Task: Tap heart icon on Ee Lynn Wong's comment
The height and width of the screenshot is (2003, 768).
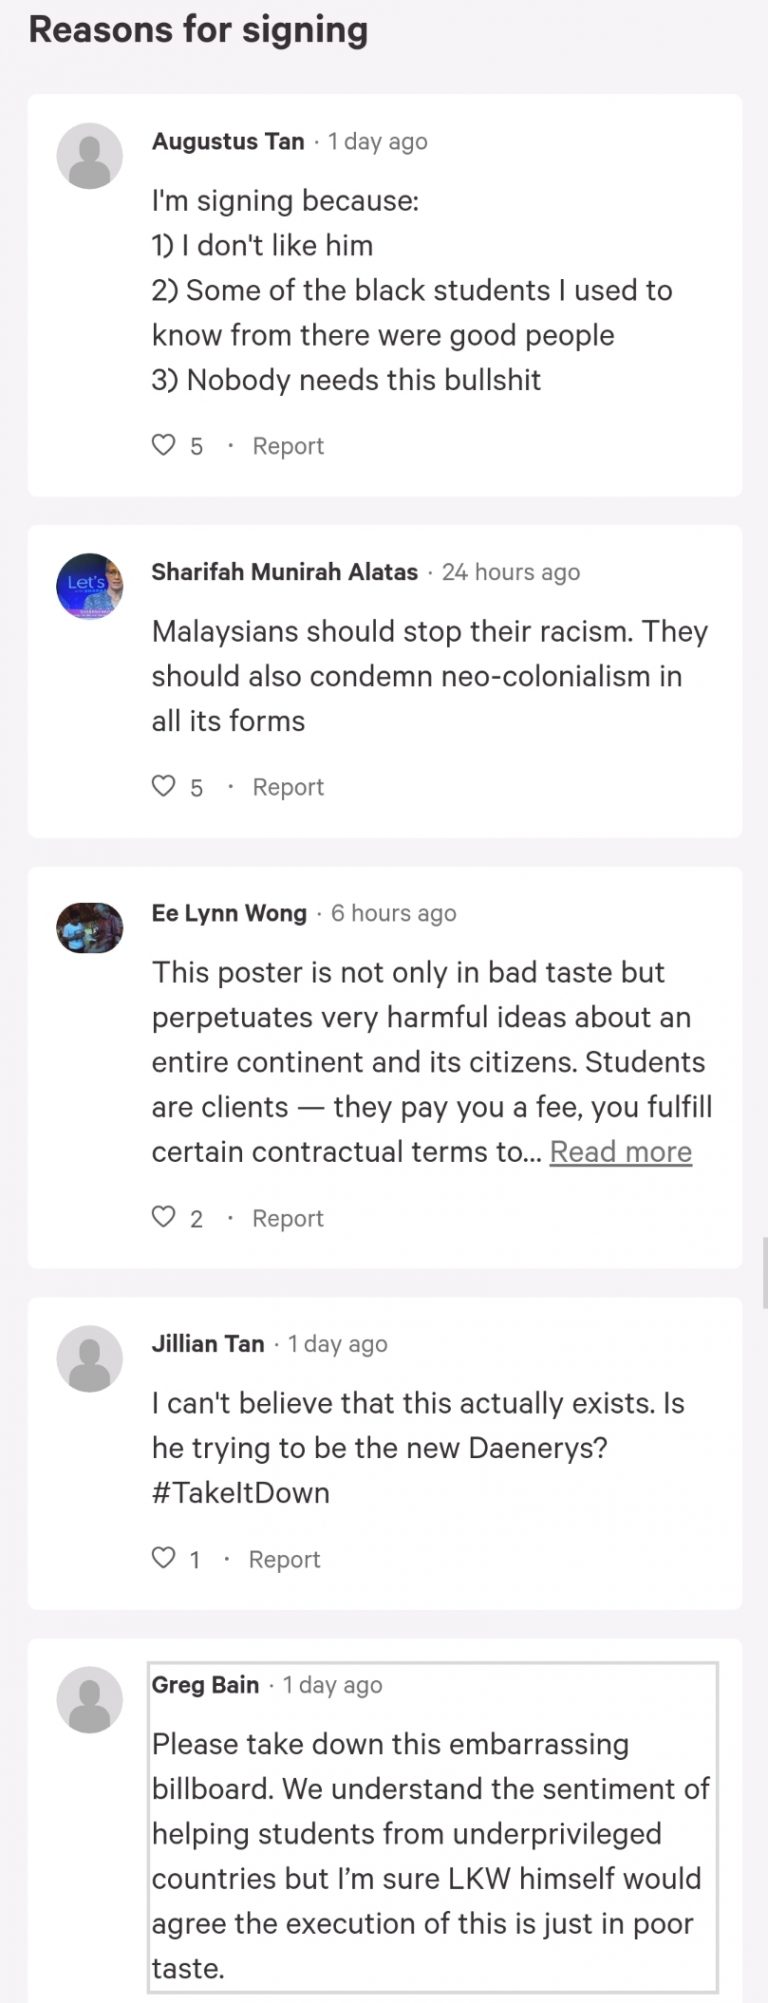Action: [163, 1216]
